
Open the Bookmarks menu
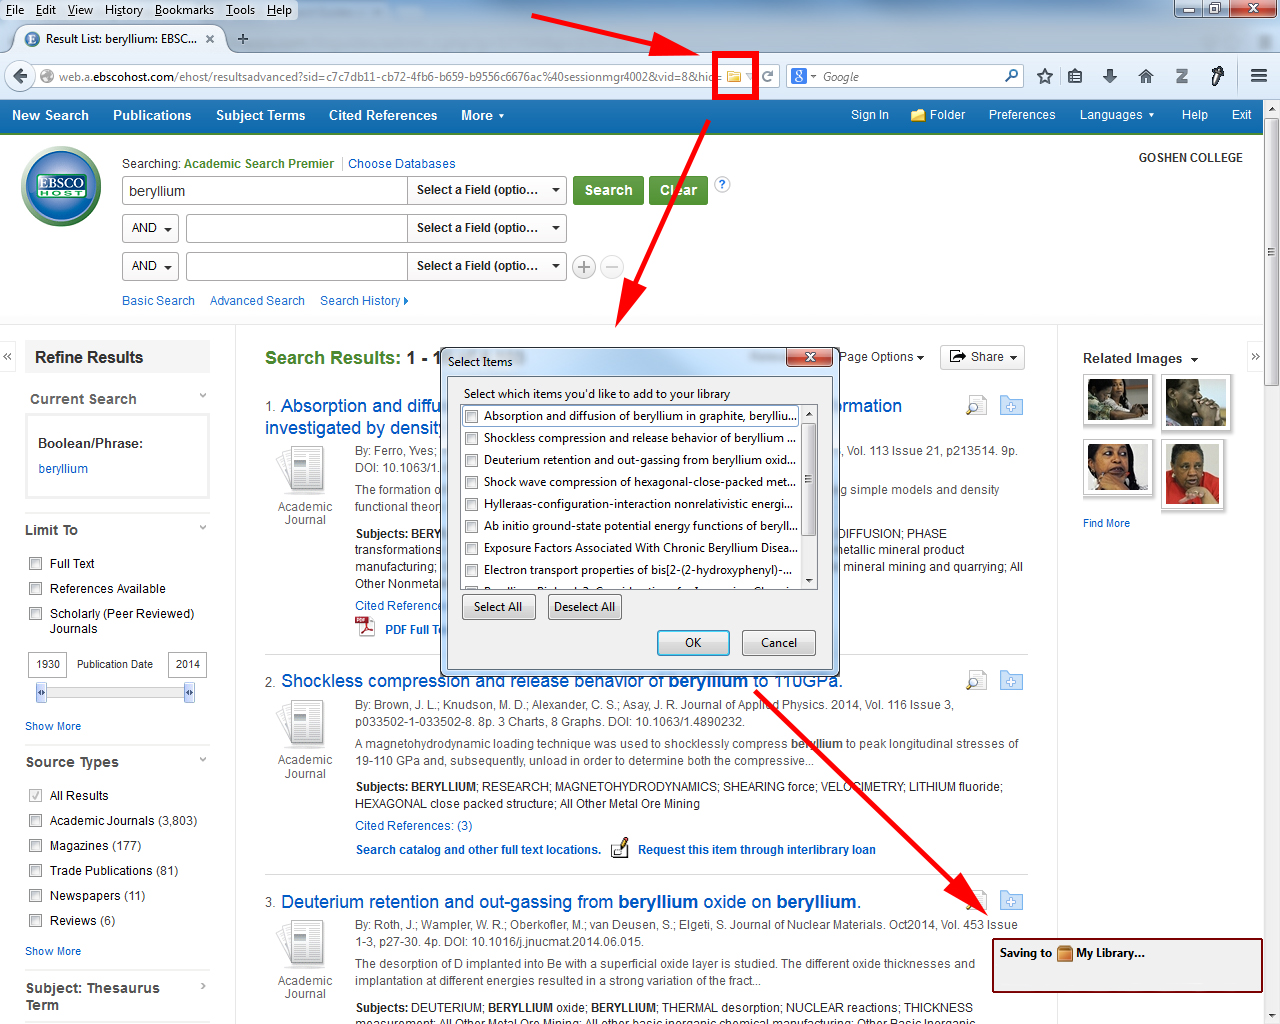[x=184, y=10]
